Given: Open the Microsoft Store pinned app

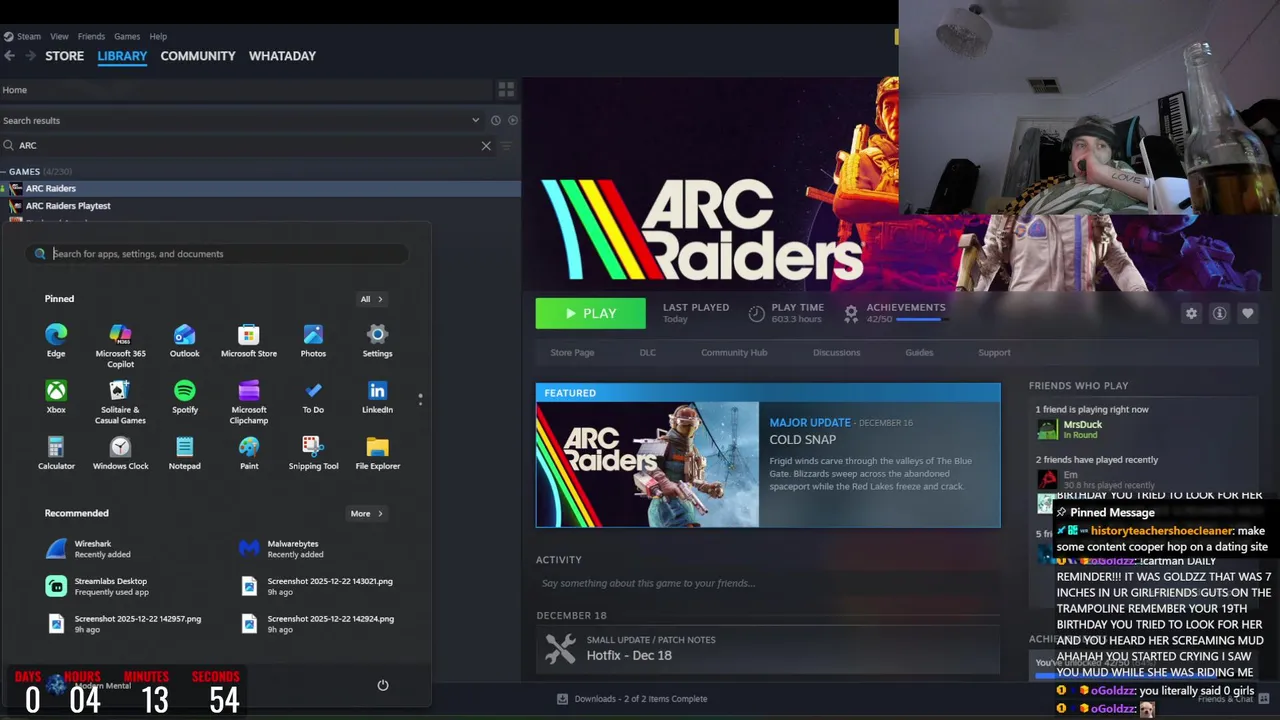Looking at the screenshot, I should (x=249, y=340).
